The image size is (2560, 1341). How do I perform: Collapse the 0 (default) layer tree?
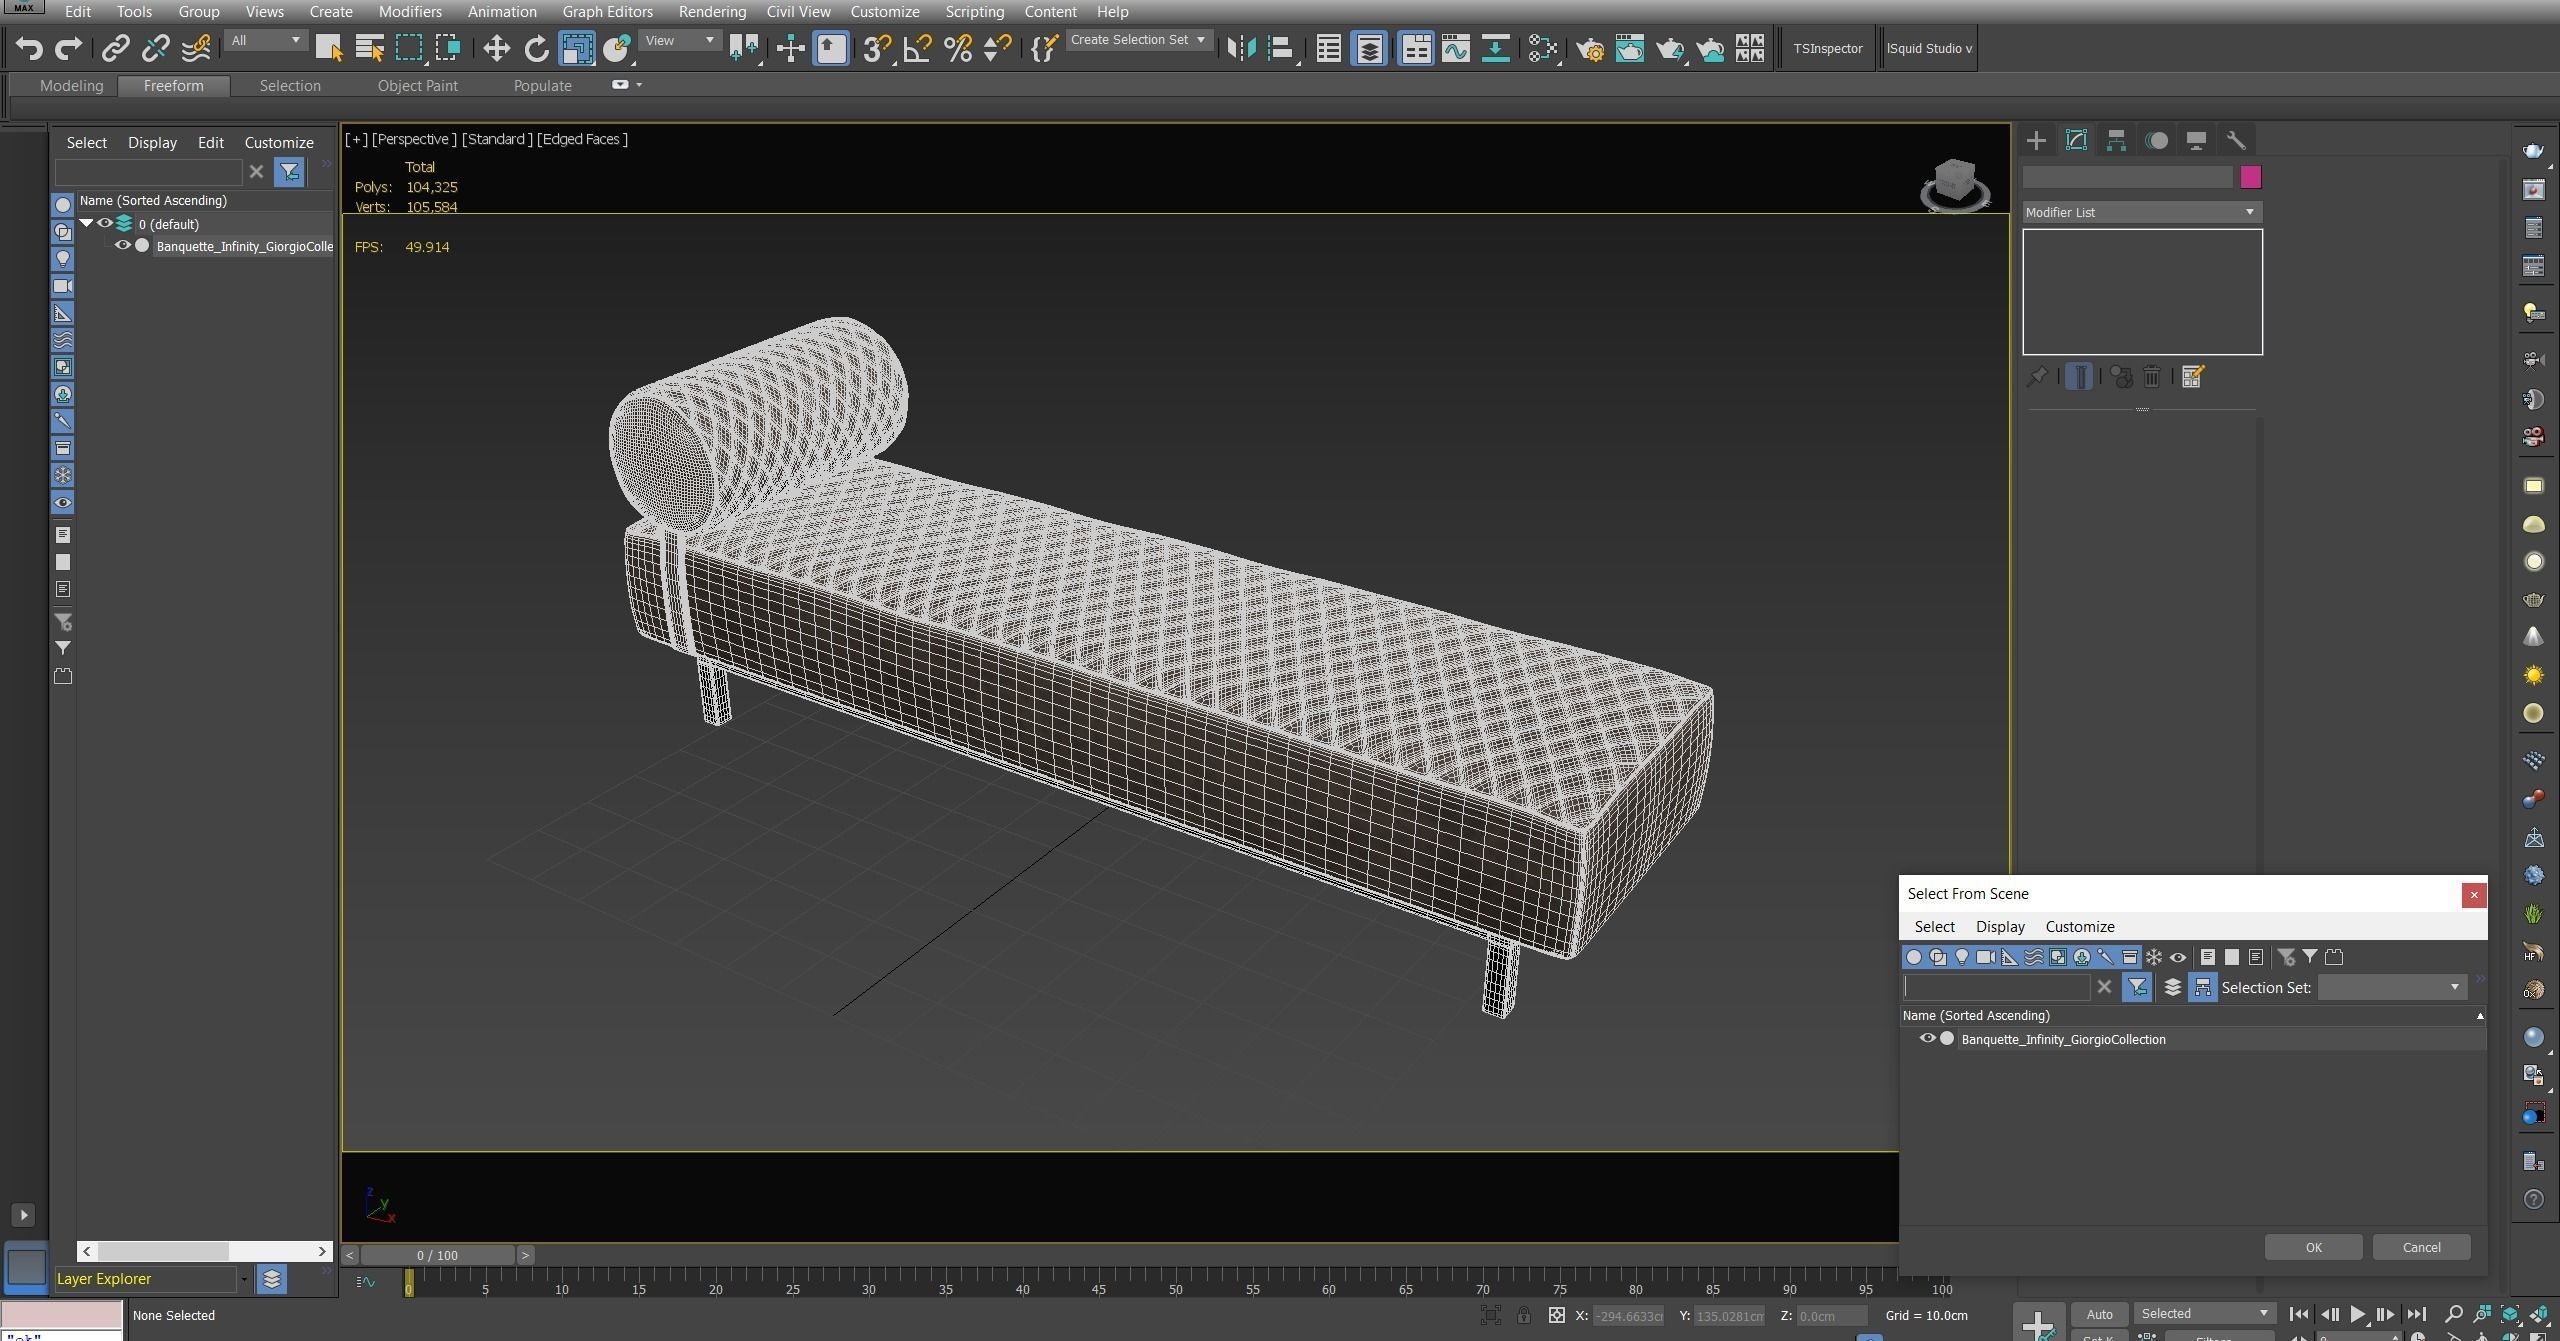tap(86, 223)
